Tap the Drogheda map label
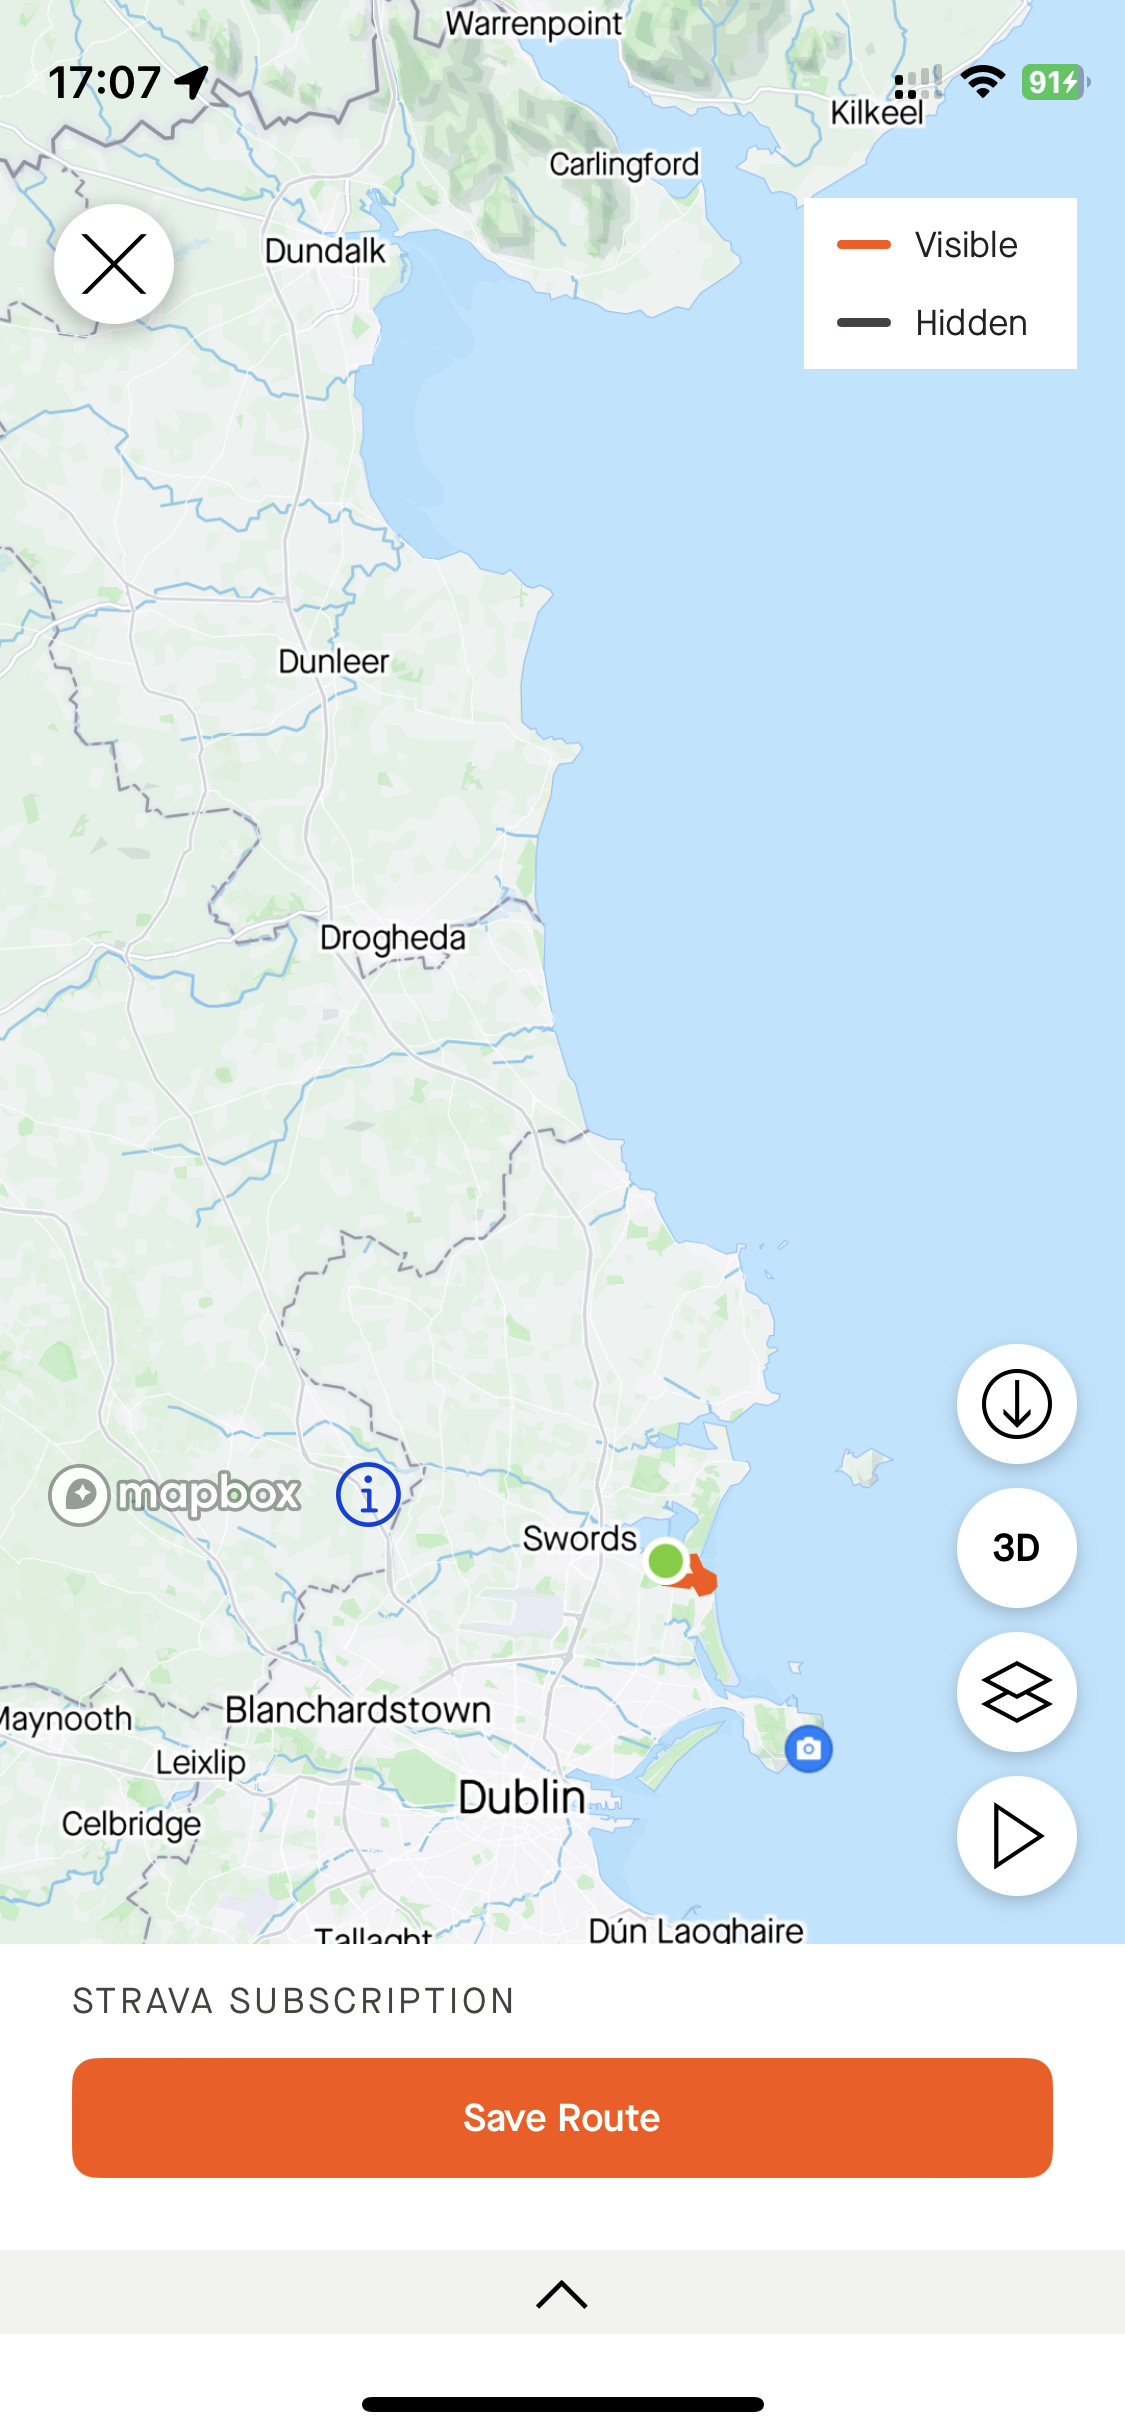1125x2436 pixels. (x=393, y=938)
